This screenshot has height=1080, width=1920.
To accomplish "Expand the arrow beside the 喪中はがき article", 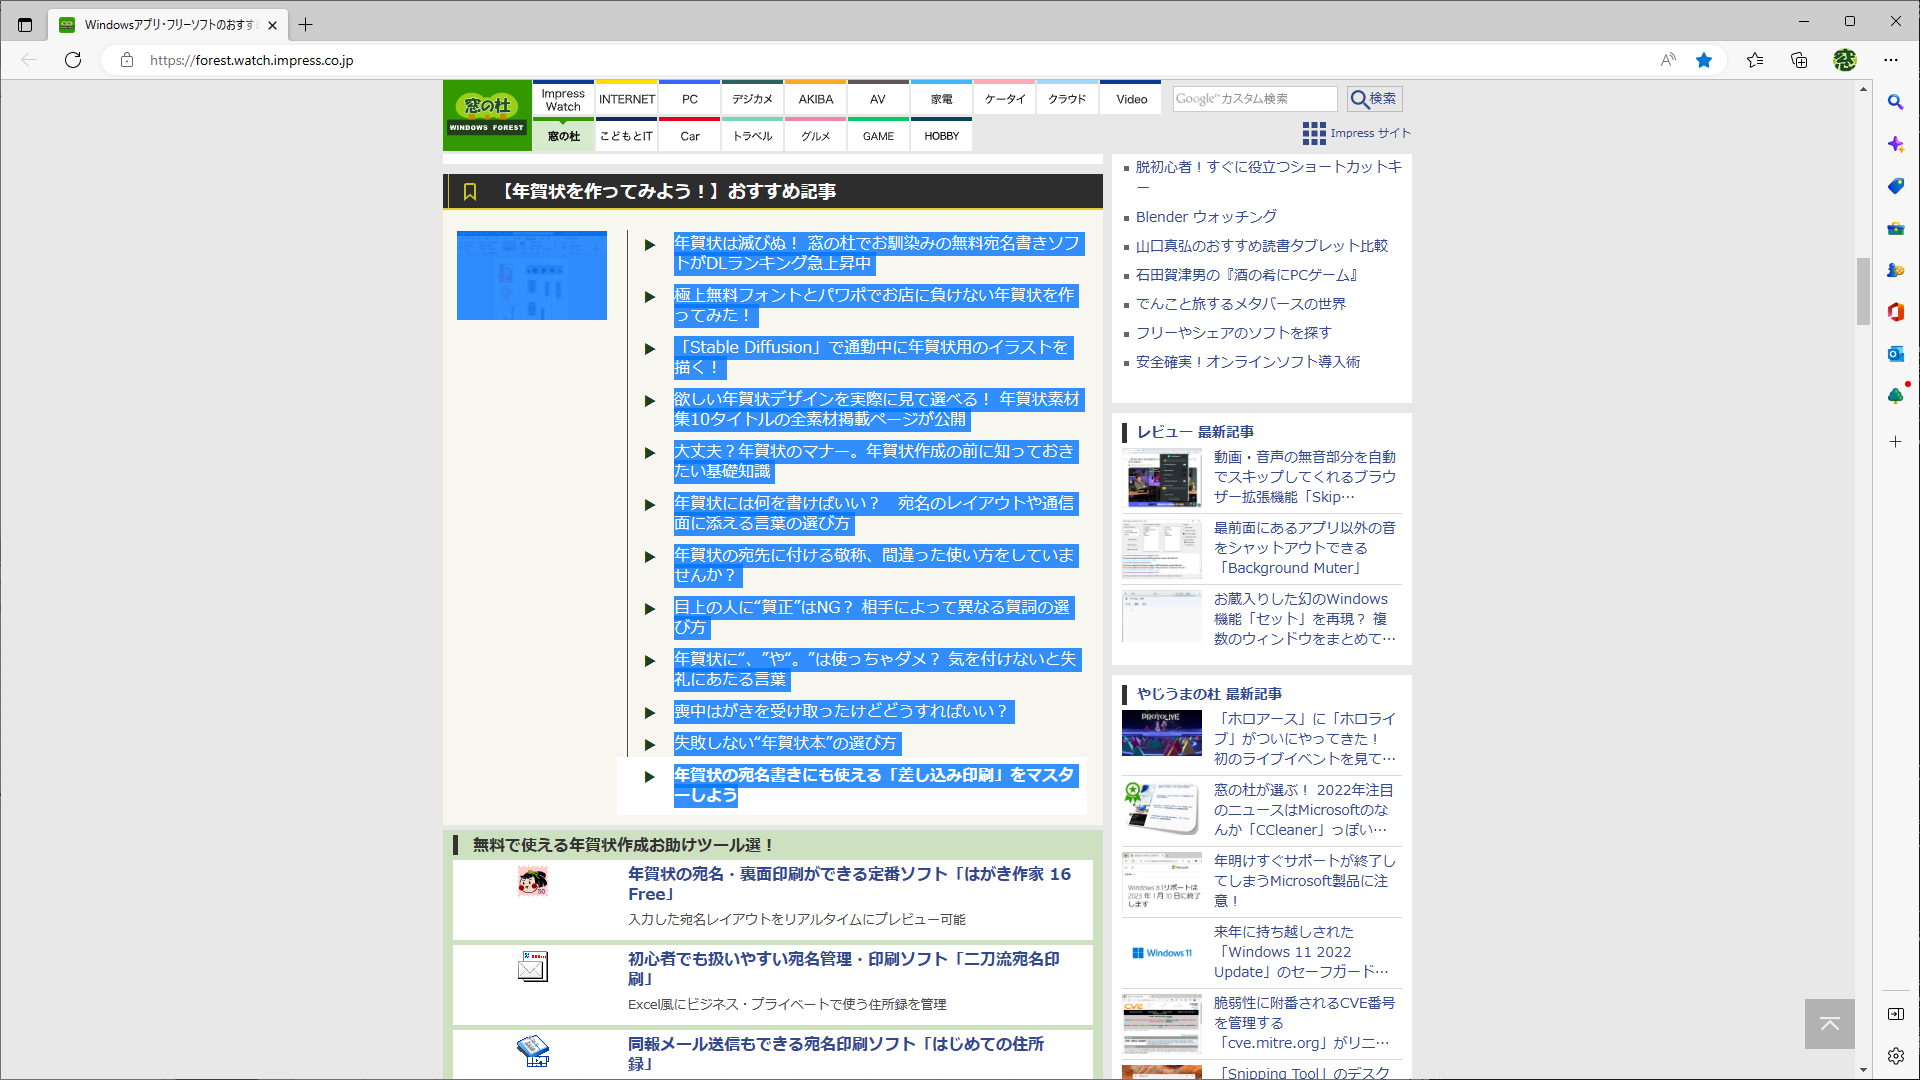I will (649, 712).
